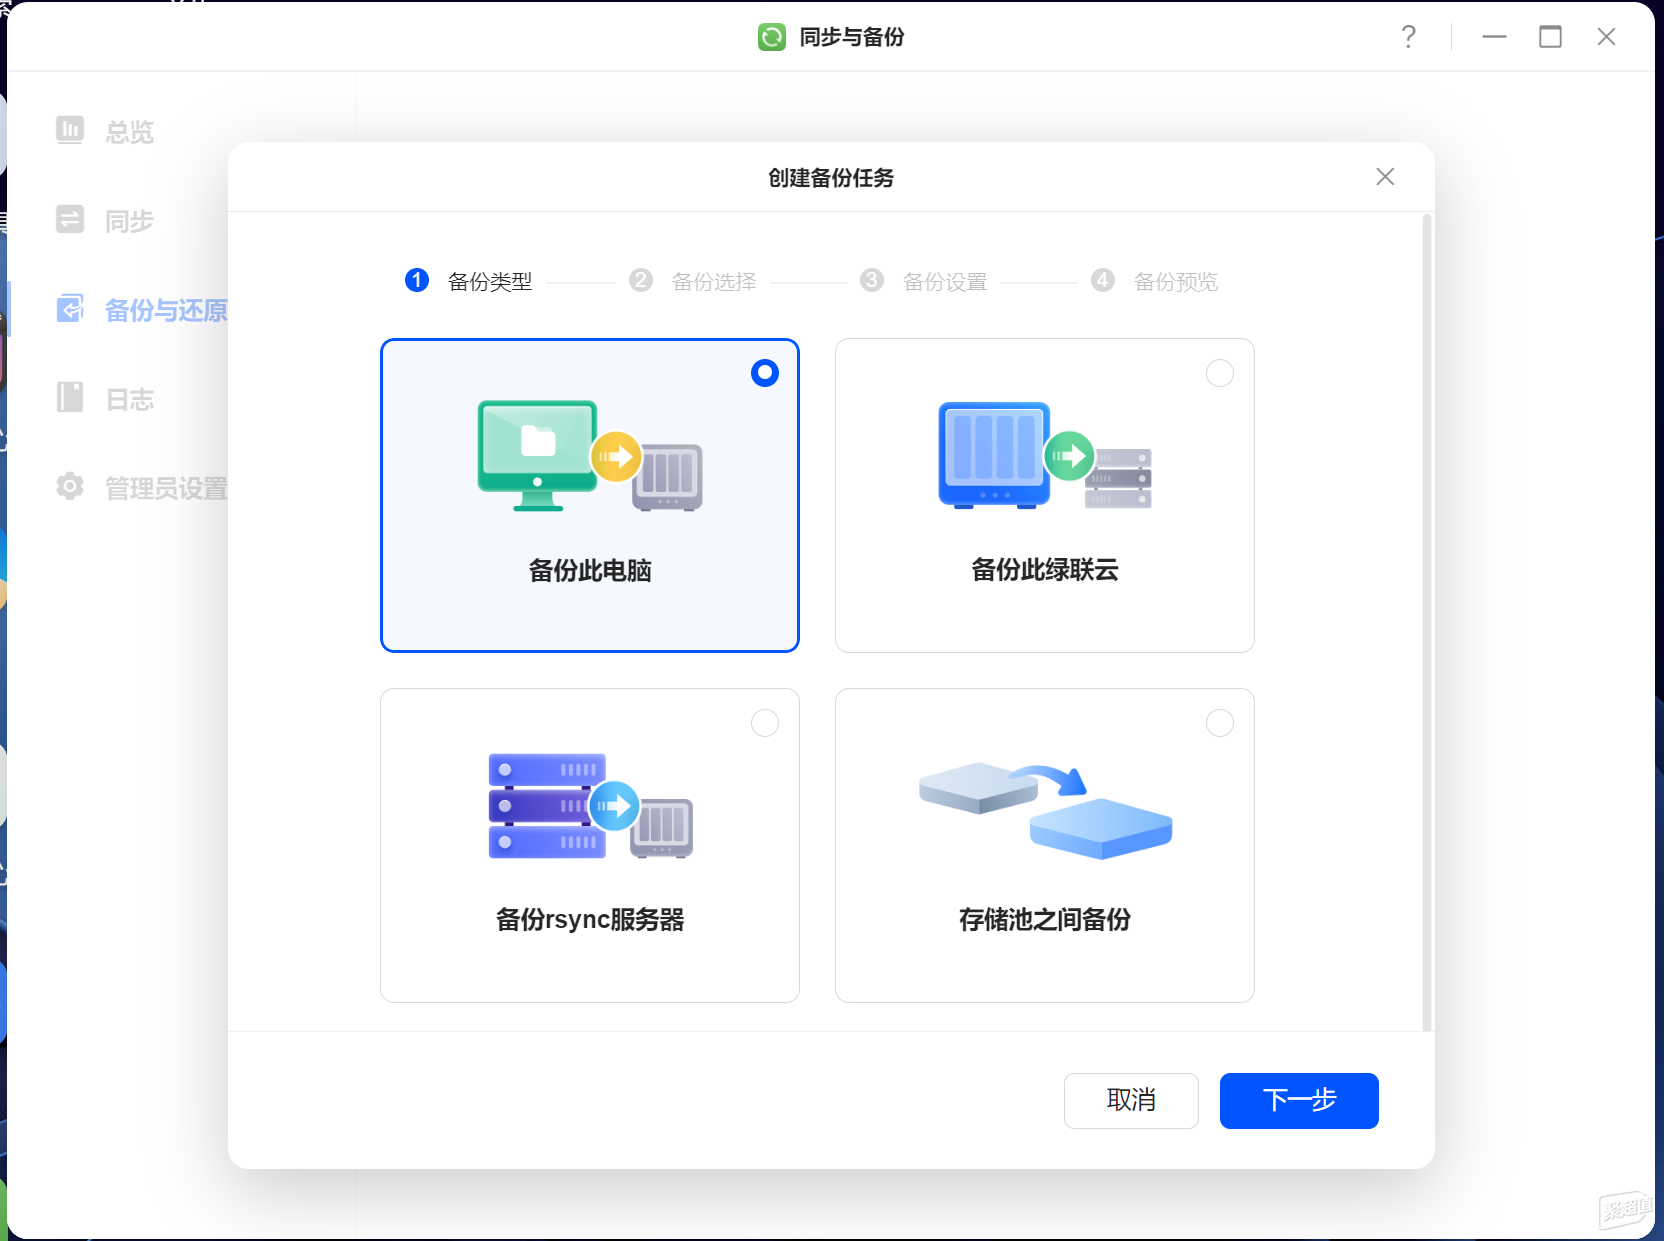Select the 备份此绿联云 radio button
This screenshot has width=1664, height=1241.
pos(1220,373)
